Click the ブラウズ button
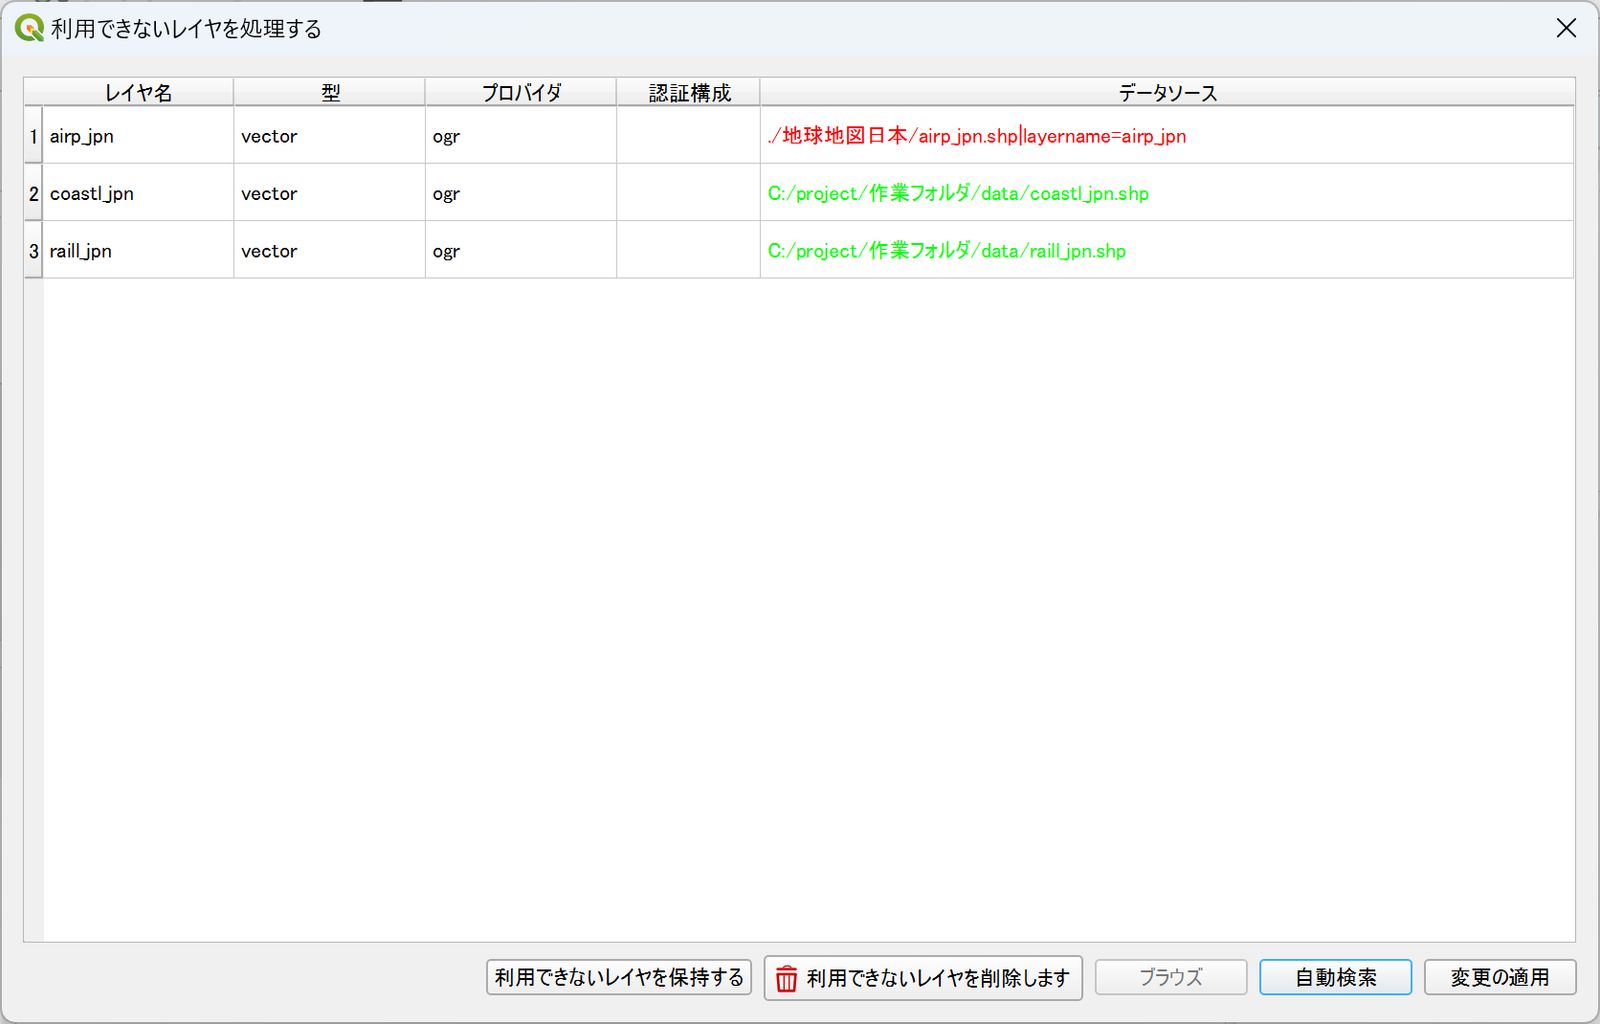 (x=1171, y=977)
